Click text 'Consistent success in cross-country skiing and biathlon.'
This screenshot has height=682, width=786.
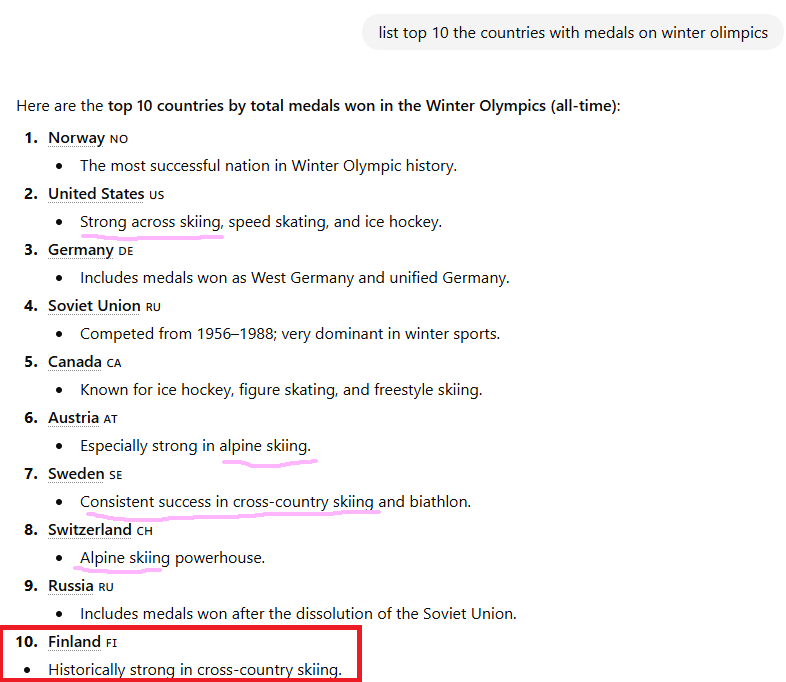(276, 502)
